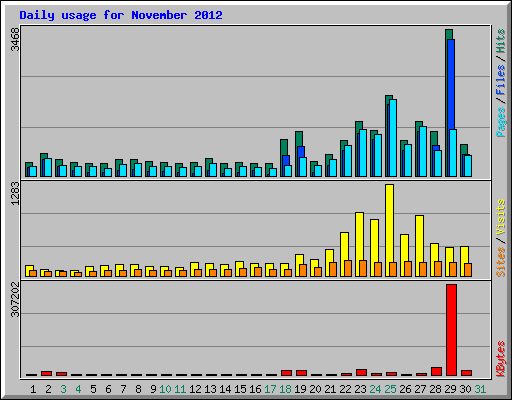This screenshot has width=512, height=400.
Task: Click the orange Sites bar for day 22
Action: pyautogui.click(x=348, y=268)
